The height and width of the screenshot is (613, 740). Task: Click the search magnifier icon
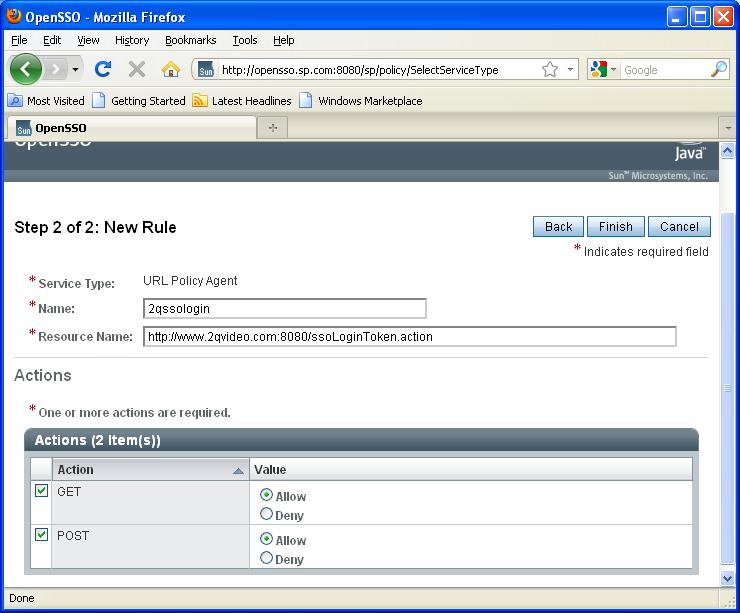[x=719, y=70]
